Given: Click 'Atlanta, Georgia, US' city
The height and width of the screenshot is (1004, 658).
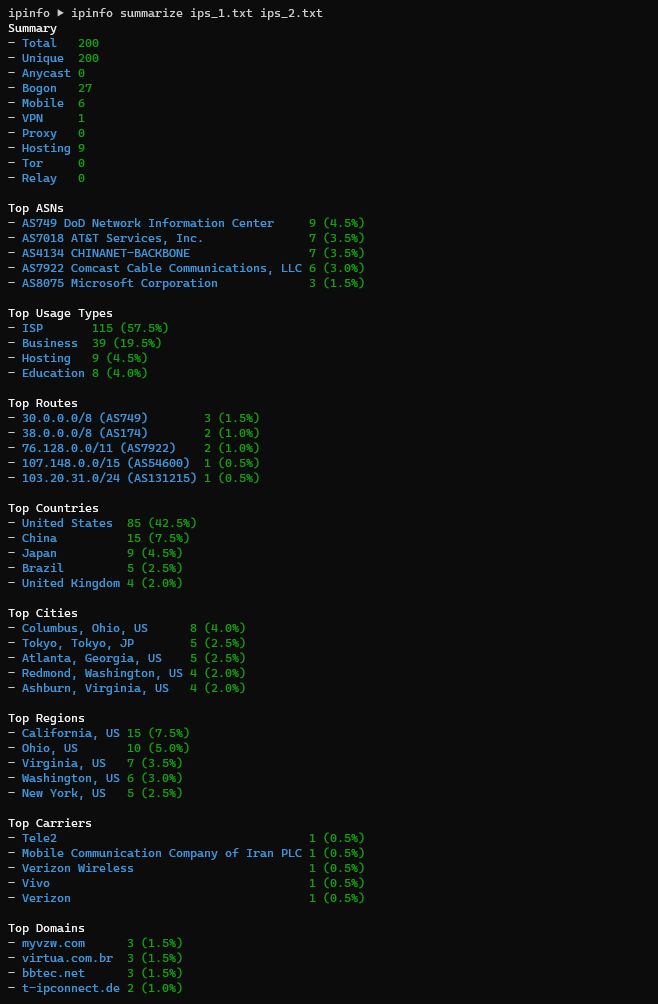Looking at the screenshot, I should 92,658.
